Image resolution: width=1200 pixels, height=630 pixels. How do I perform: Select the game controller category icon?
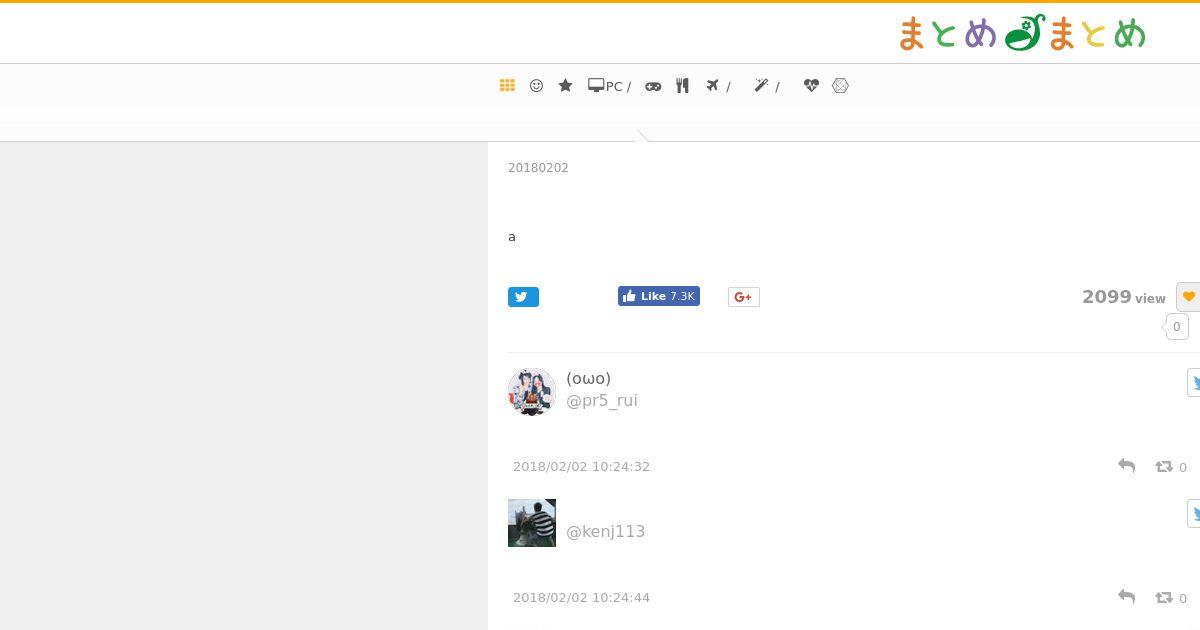point(653,86)
